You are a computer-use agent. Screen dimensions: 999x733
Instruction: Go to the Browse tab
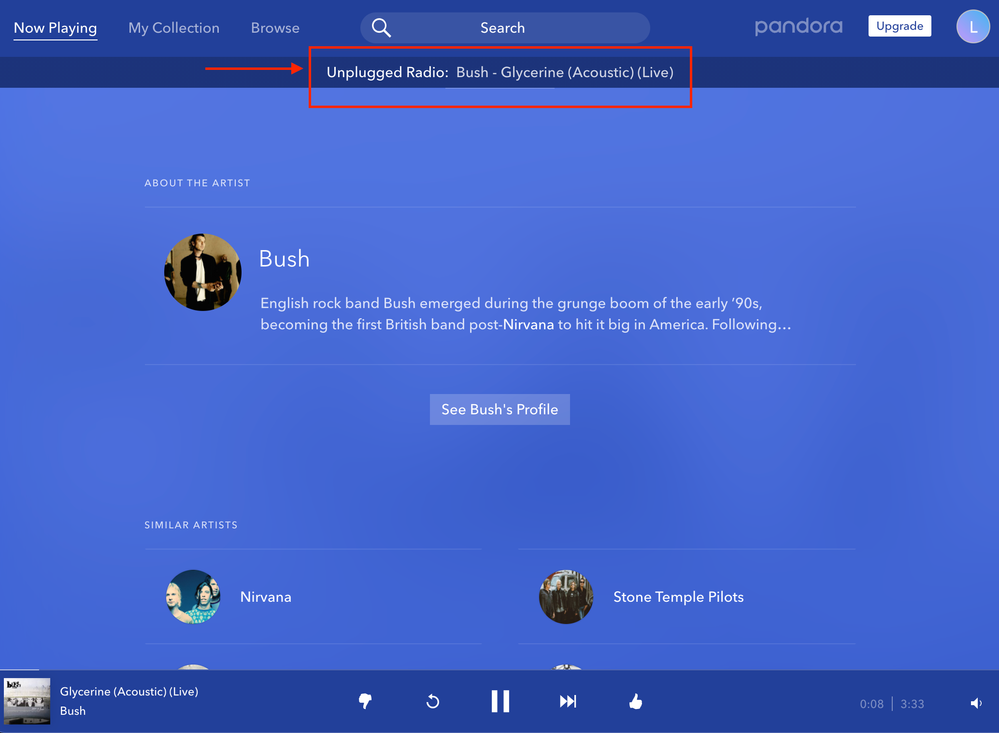click(x=275, y=28)
